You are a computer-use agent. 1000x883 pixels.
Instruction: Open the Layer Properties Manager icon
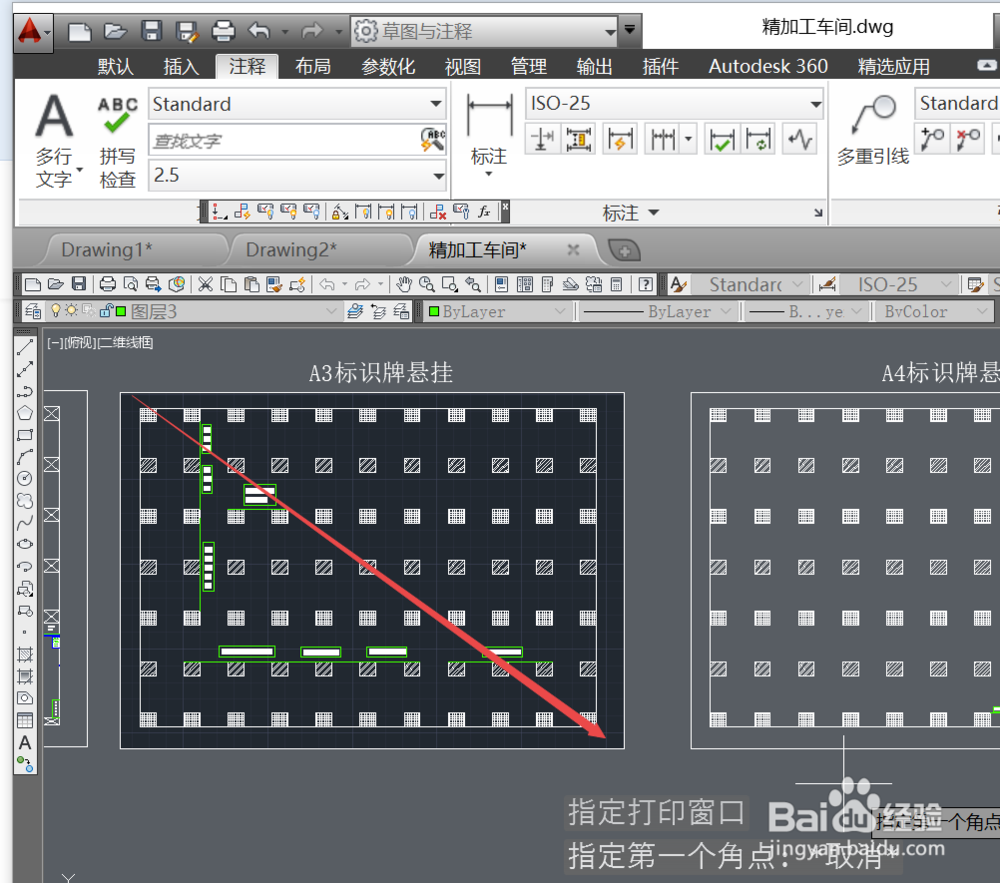point(33,311)
